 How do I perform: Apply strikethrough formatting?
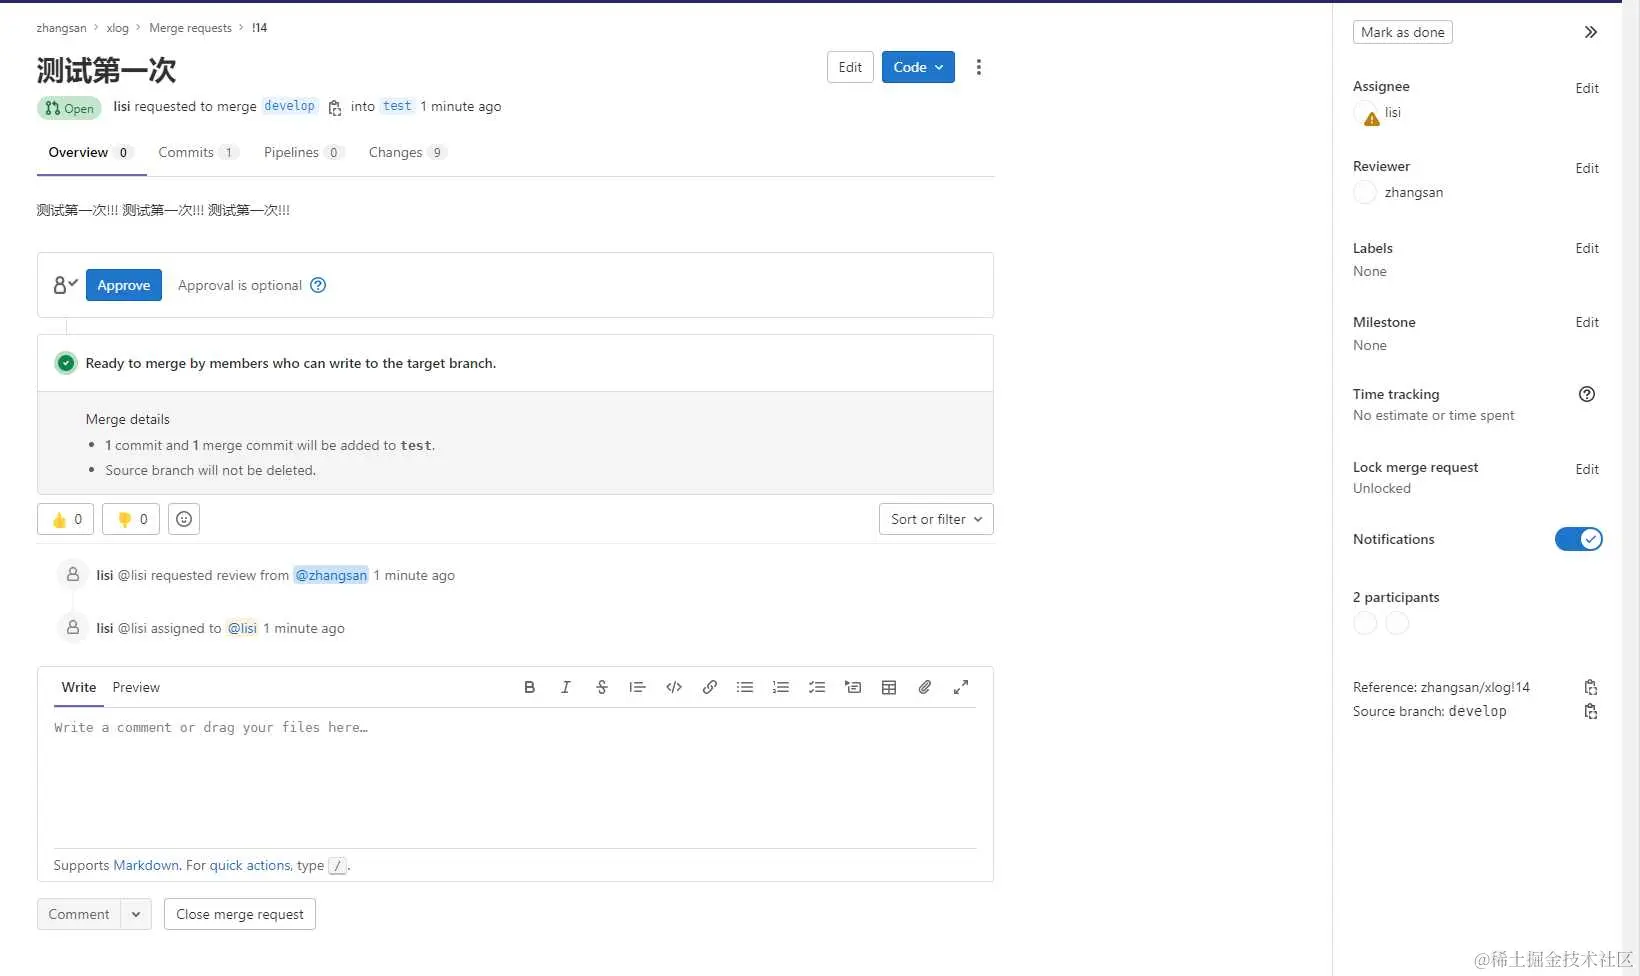602,687
